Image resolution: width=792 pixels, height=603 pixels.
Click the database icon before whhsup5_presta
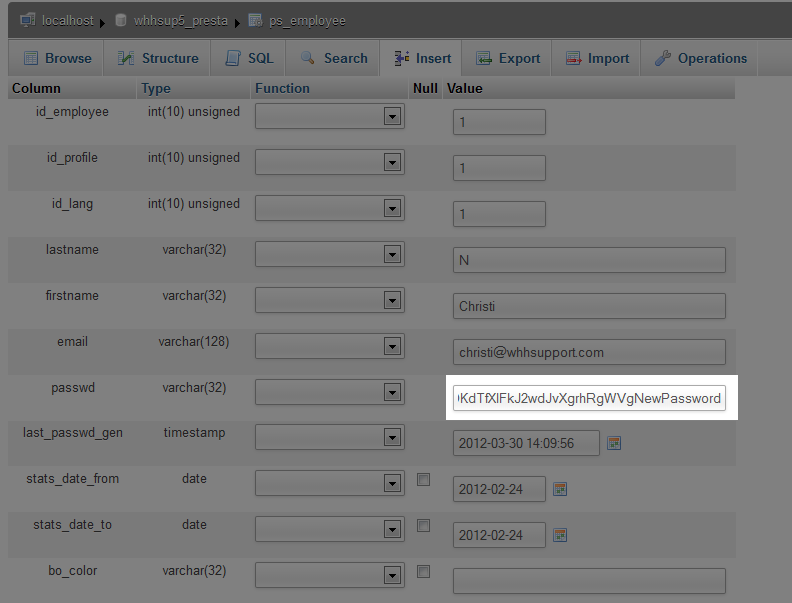tap(121, 20)
